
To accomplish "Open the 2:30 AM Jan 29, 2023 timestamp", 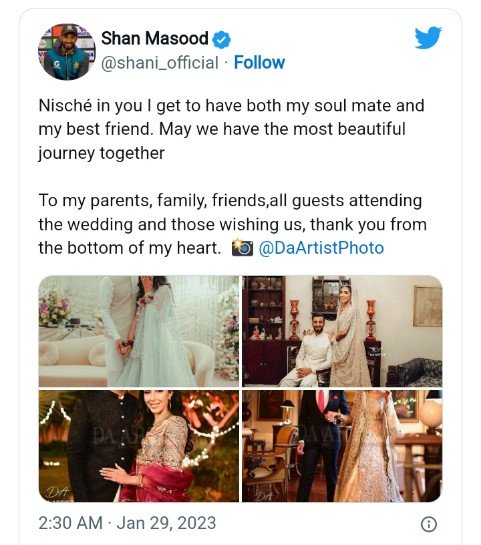I will tap(127, 523).
